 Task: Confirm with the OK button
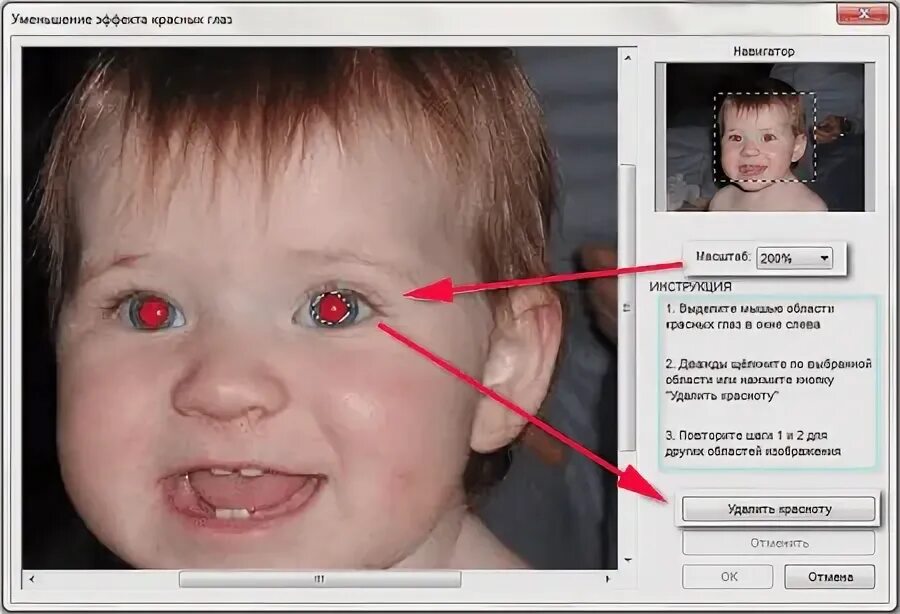[x=728, y=576]
